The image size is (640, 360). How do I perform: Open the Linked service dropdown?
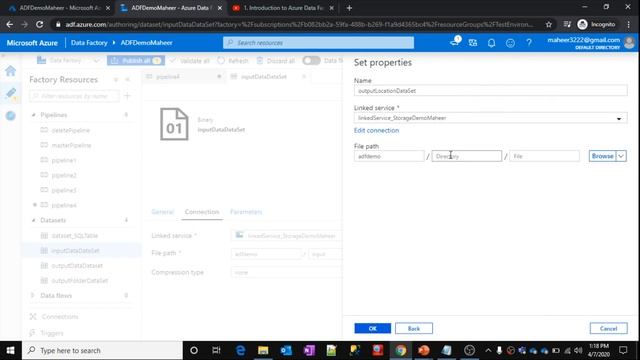tap(490, 118)
